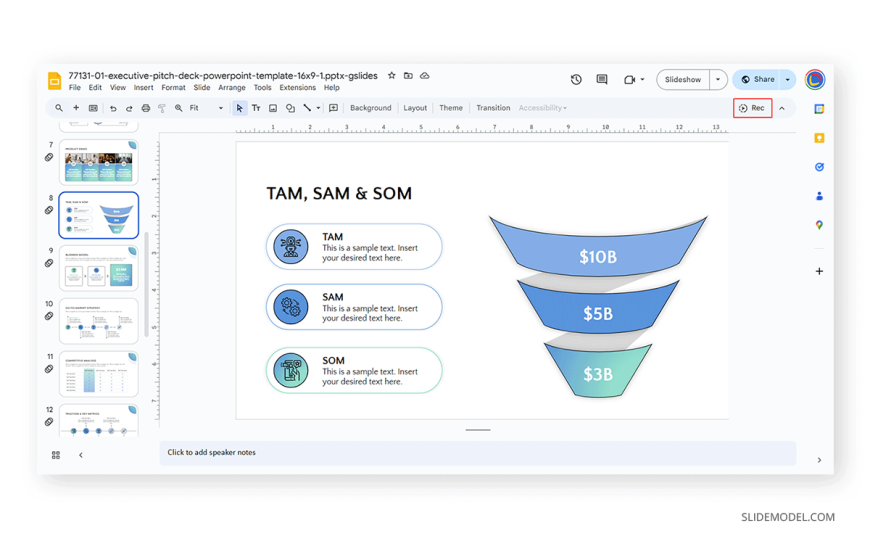Click the get add-ons plus icon
Image resolution: width=870 pixels, height=539 pixels.
tap(819, 271)
